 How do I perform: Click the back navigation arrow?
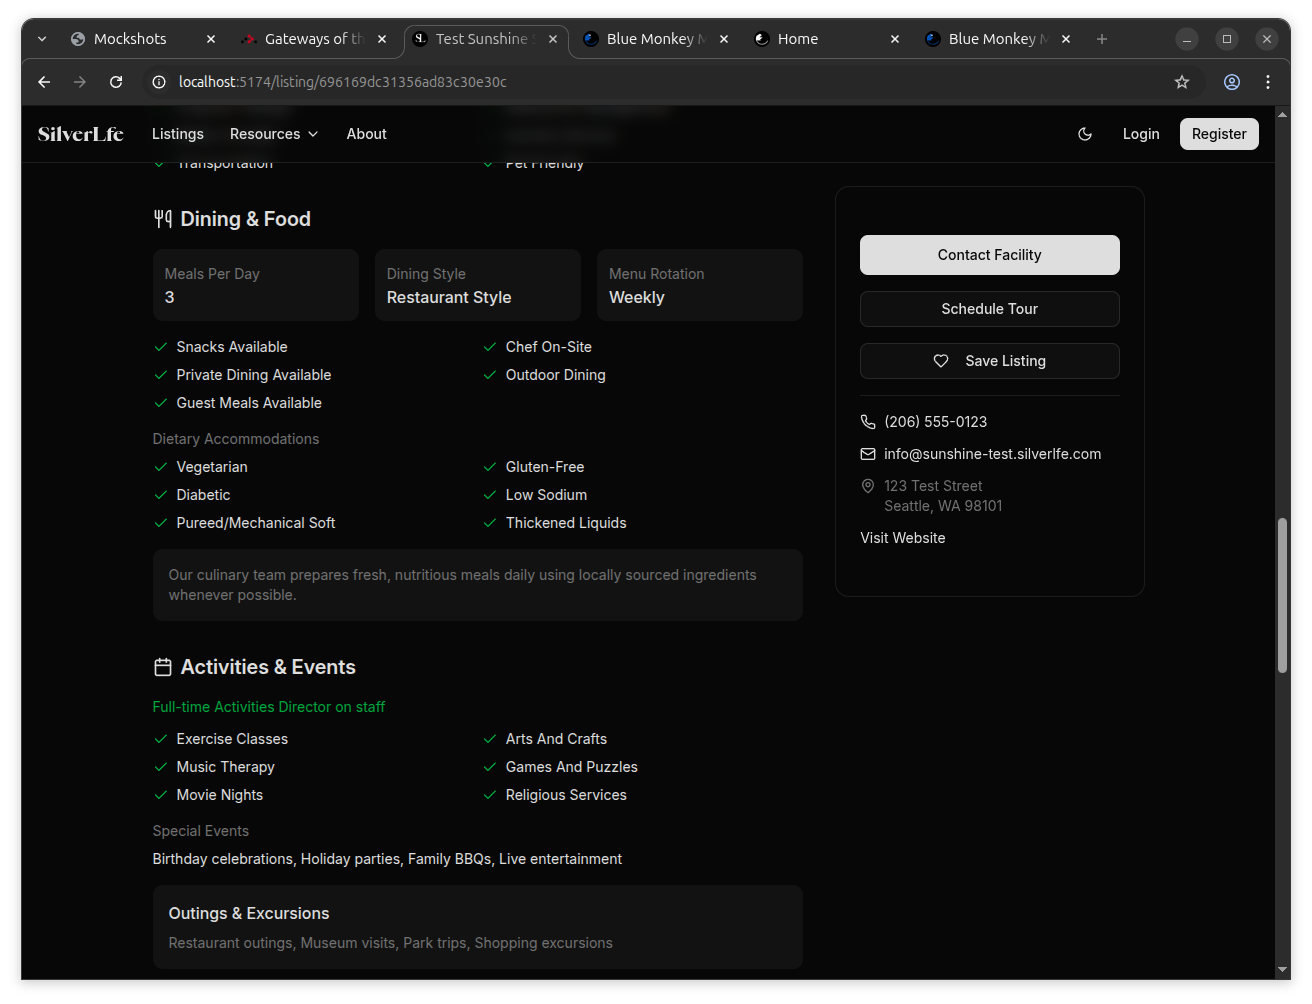tap(44, 82)
